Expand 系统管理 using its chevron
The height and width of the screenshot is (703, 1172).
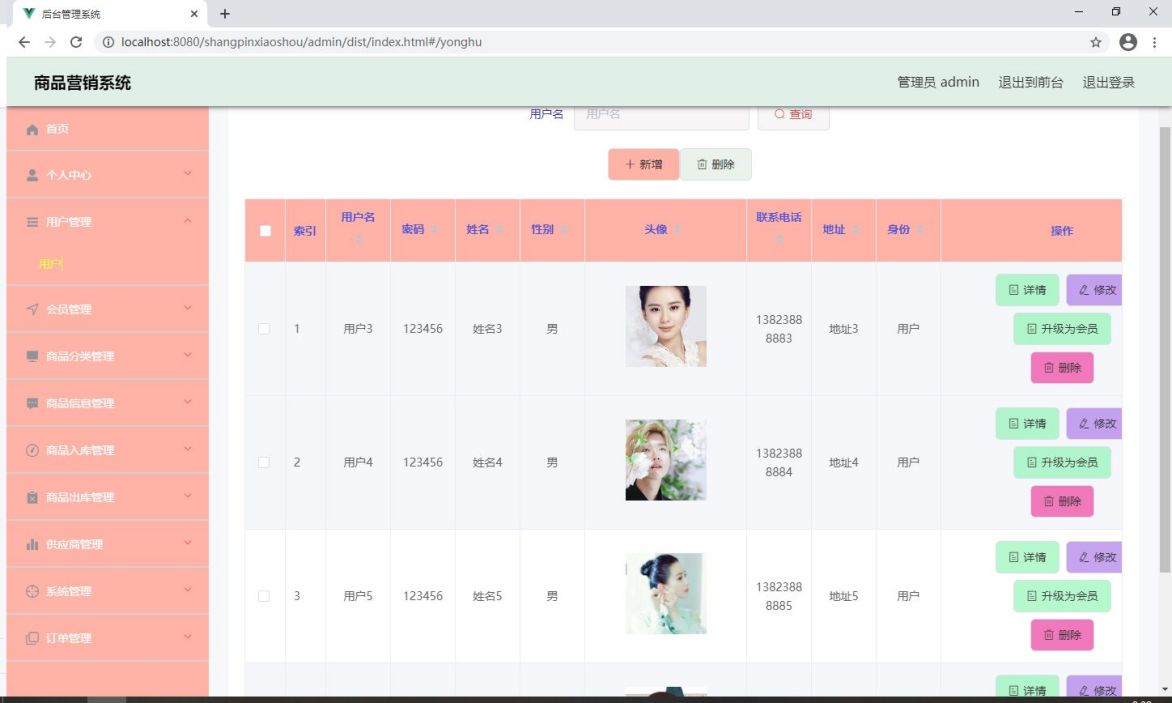coord(188,590)
